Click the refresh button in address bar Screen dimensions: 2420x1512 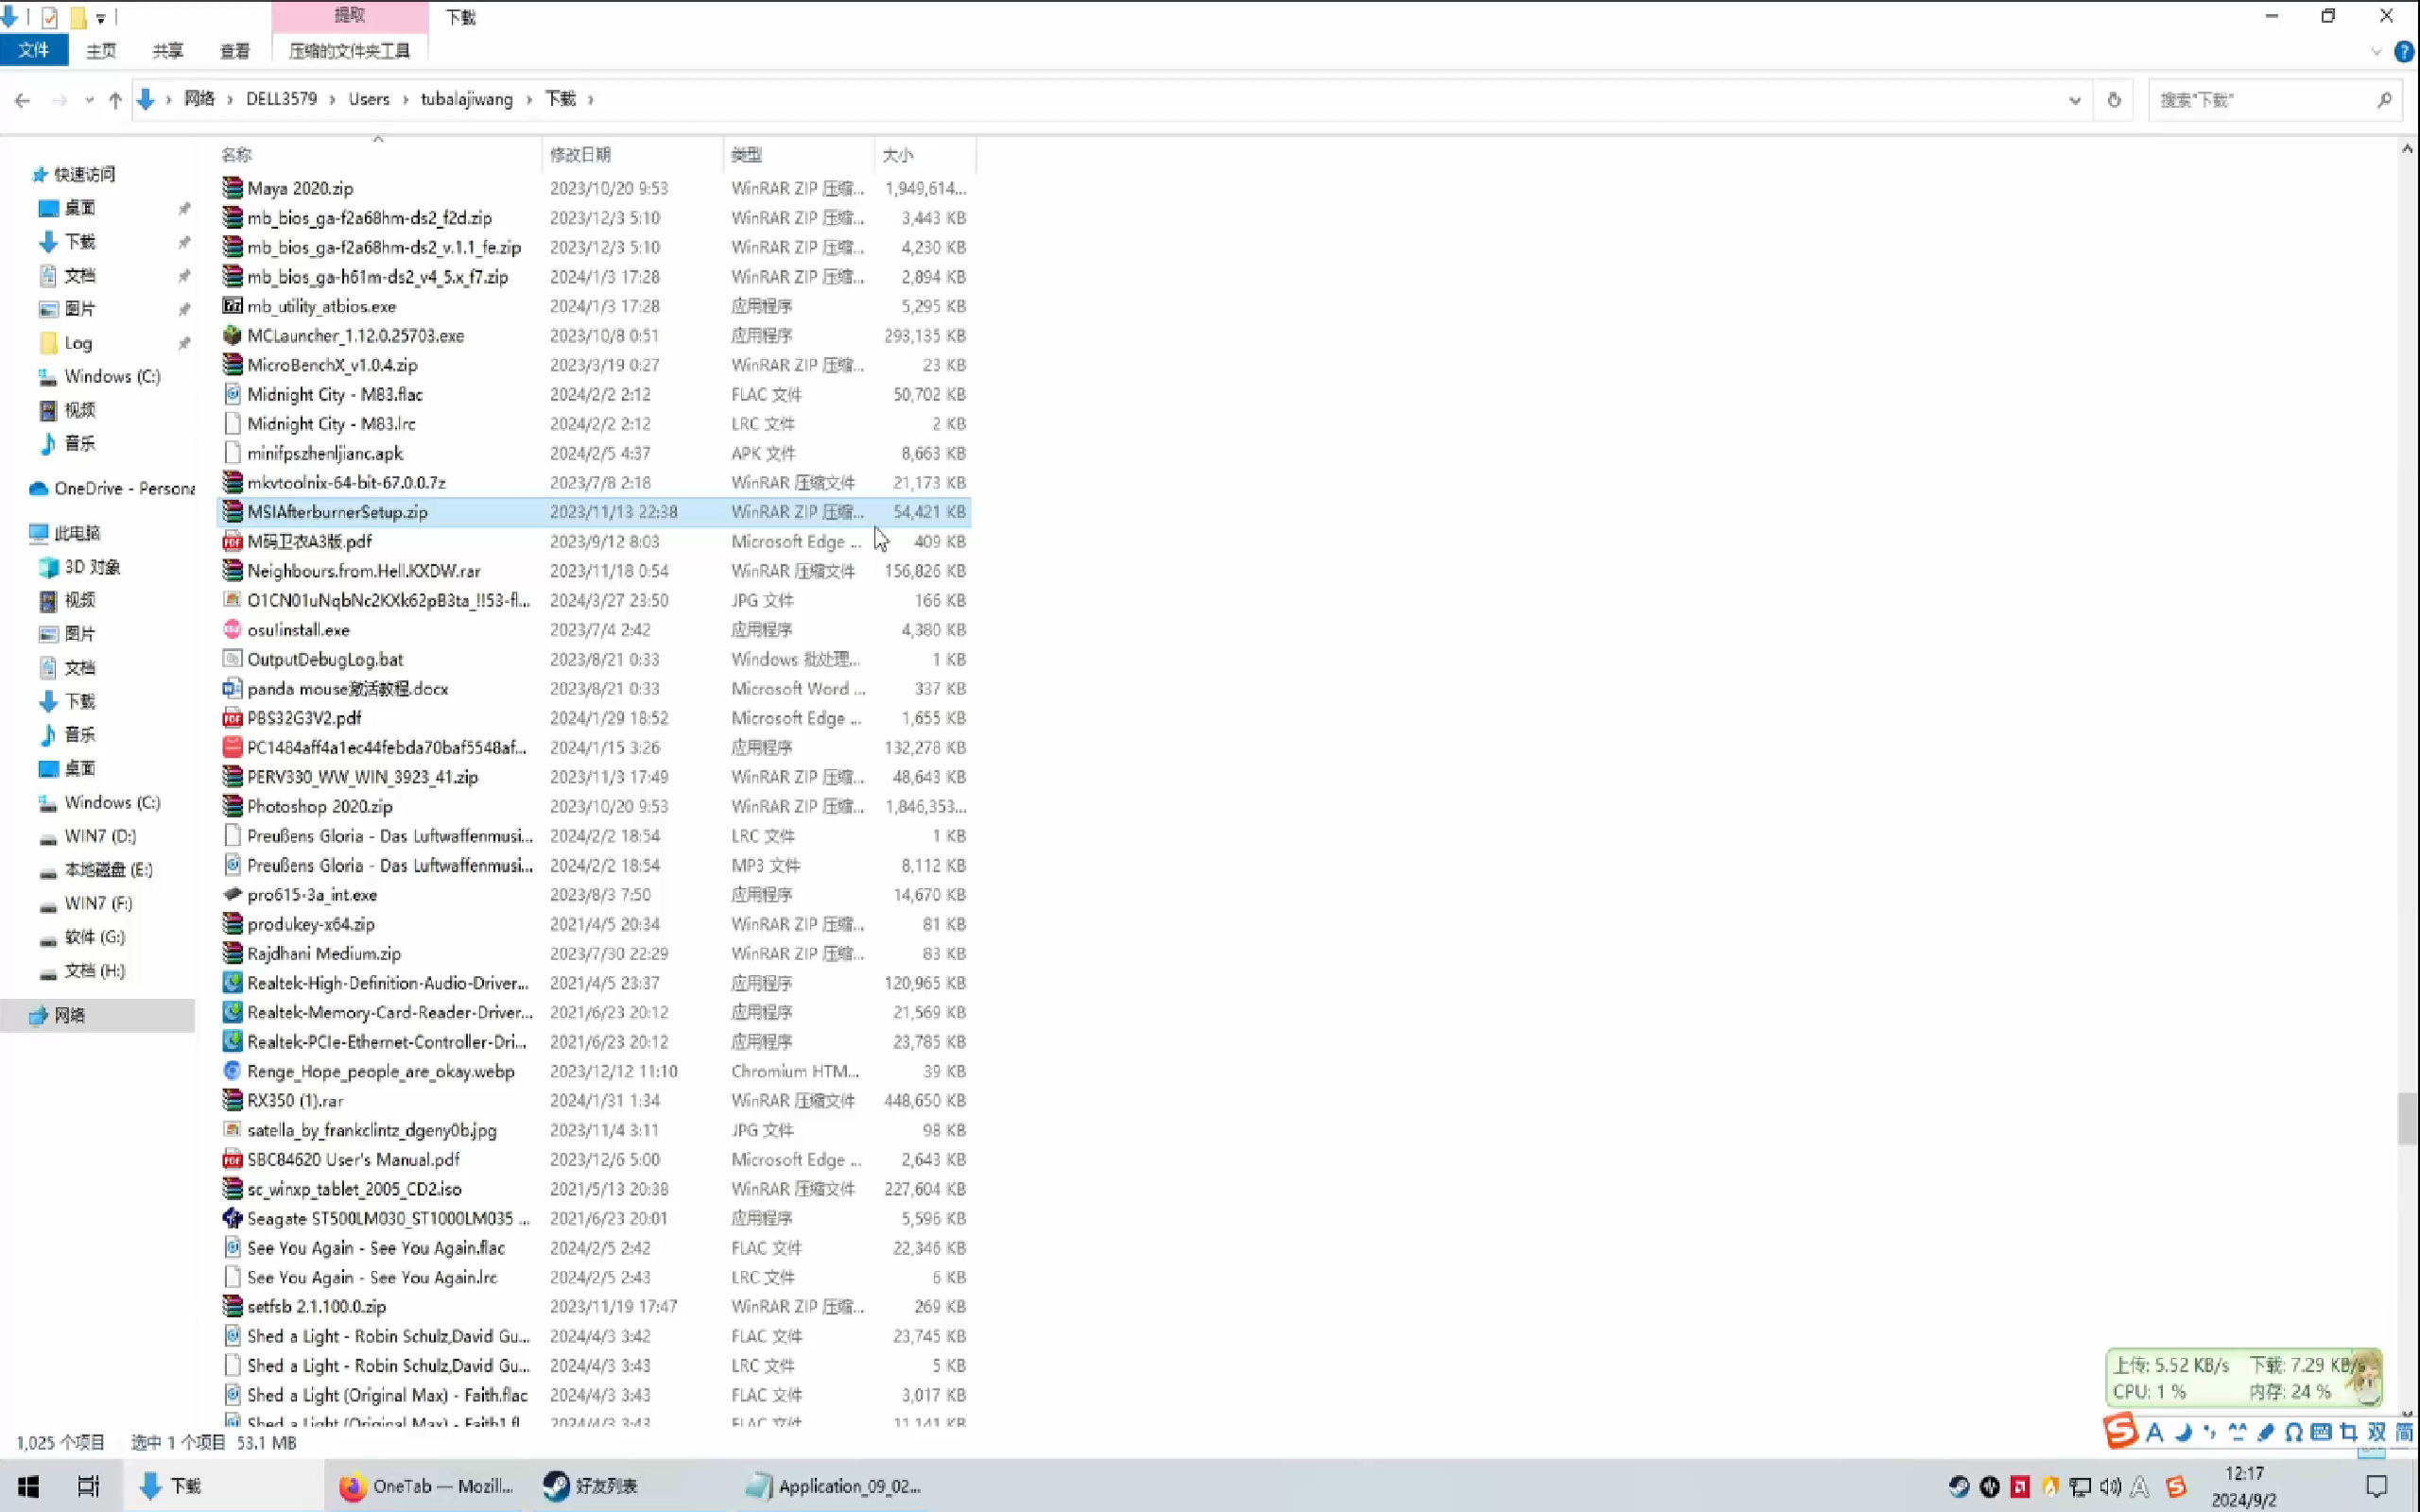2113,100
